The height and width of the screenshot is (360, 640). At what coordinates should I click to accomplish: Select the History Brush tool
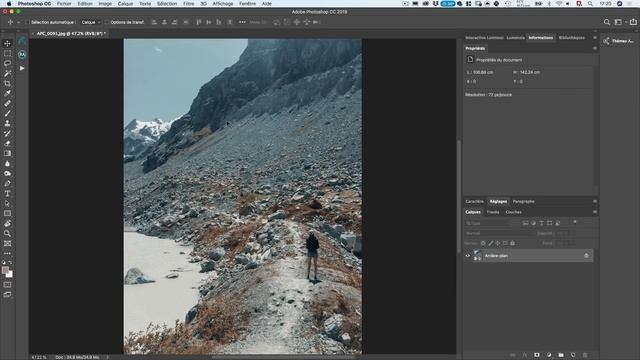tap(7, 133)
